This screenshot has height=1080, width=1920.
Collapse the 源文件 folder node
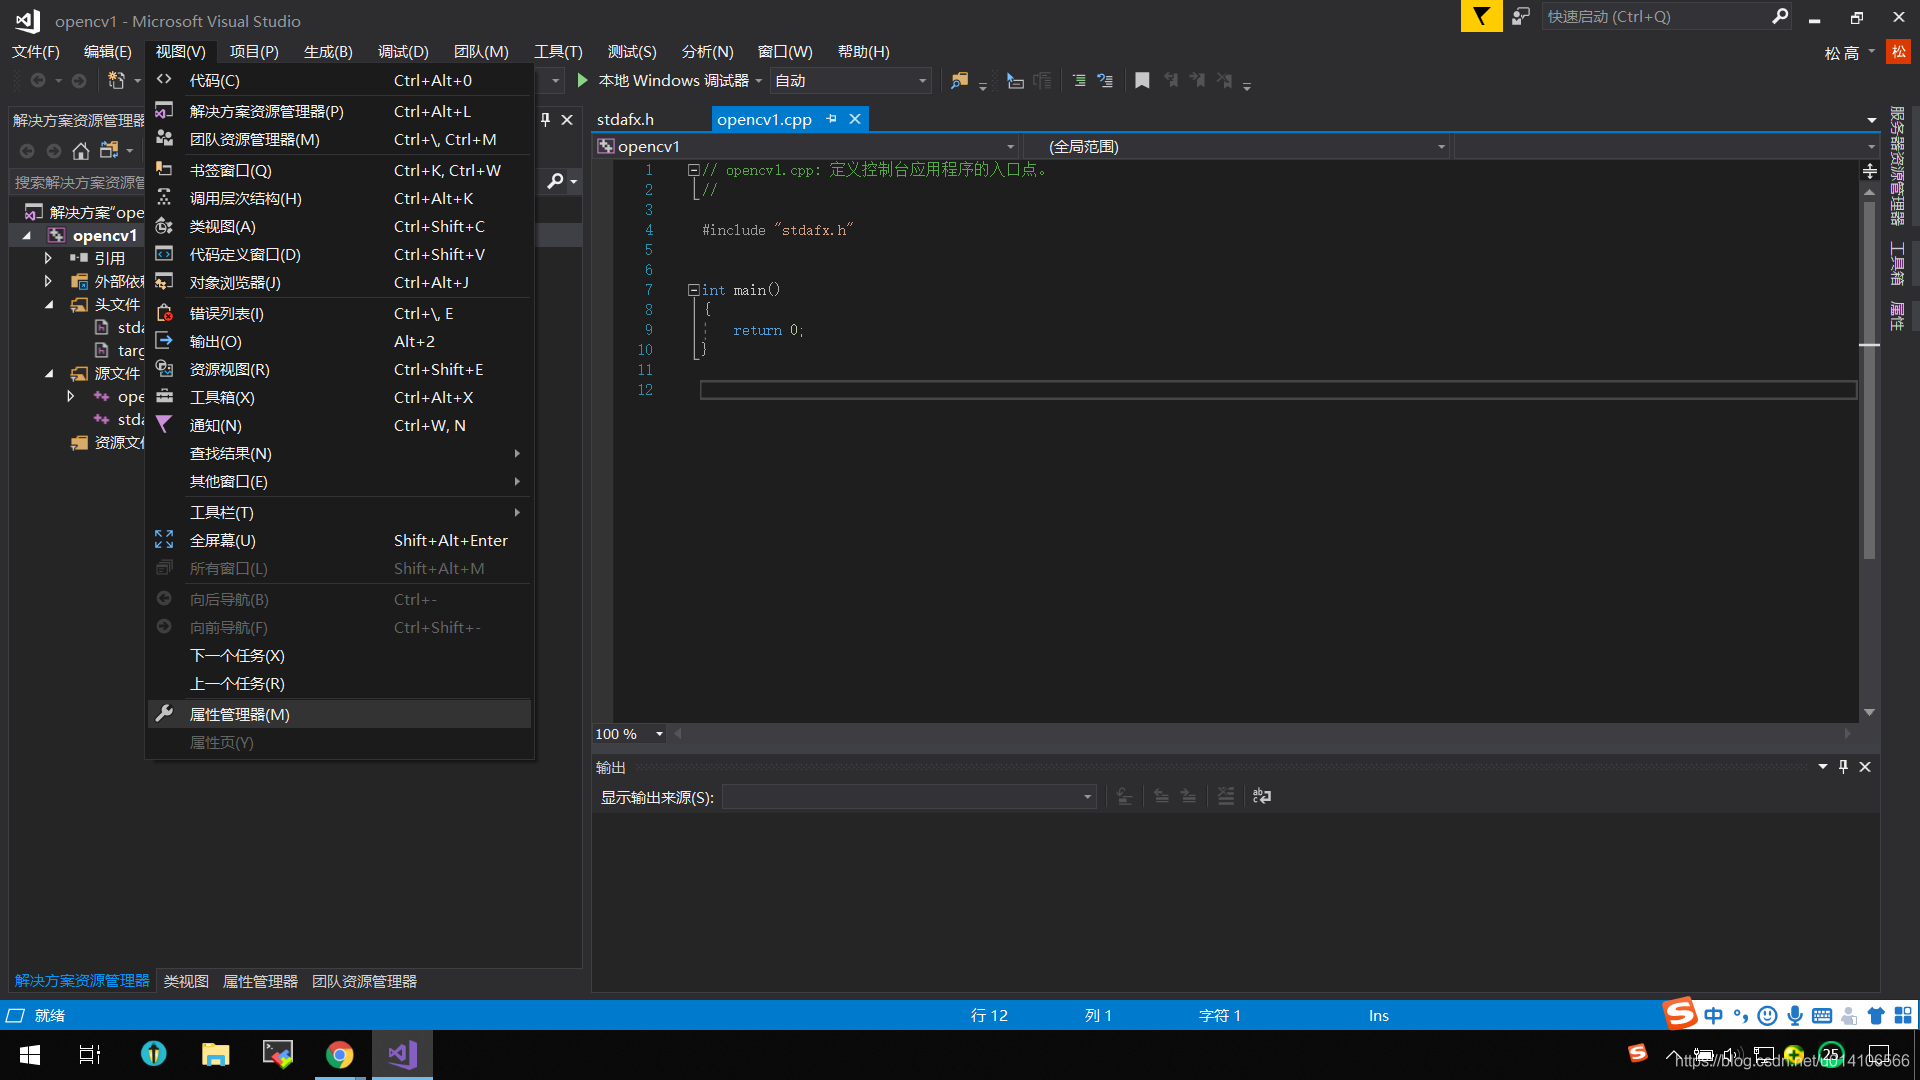tap(49, 374)
